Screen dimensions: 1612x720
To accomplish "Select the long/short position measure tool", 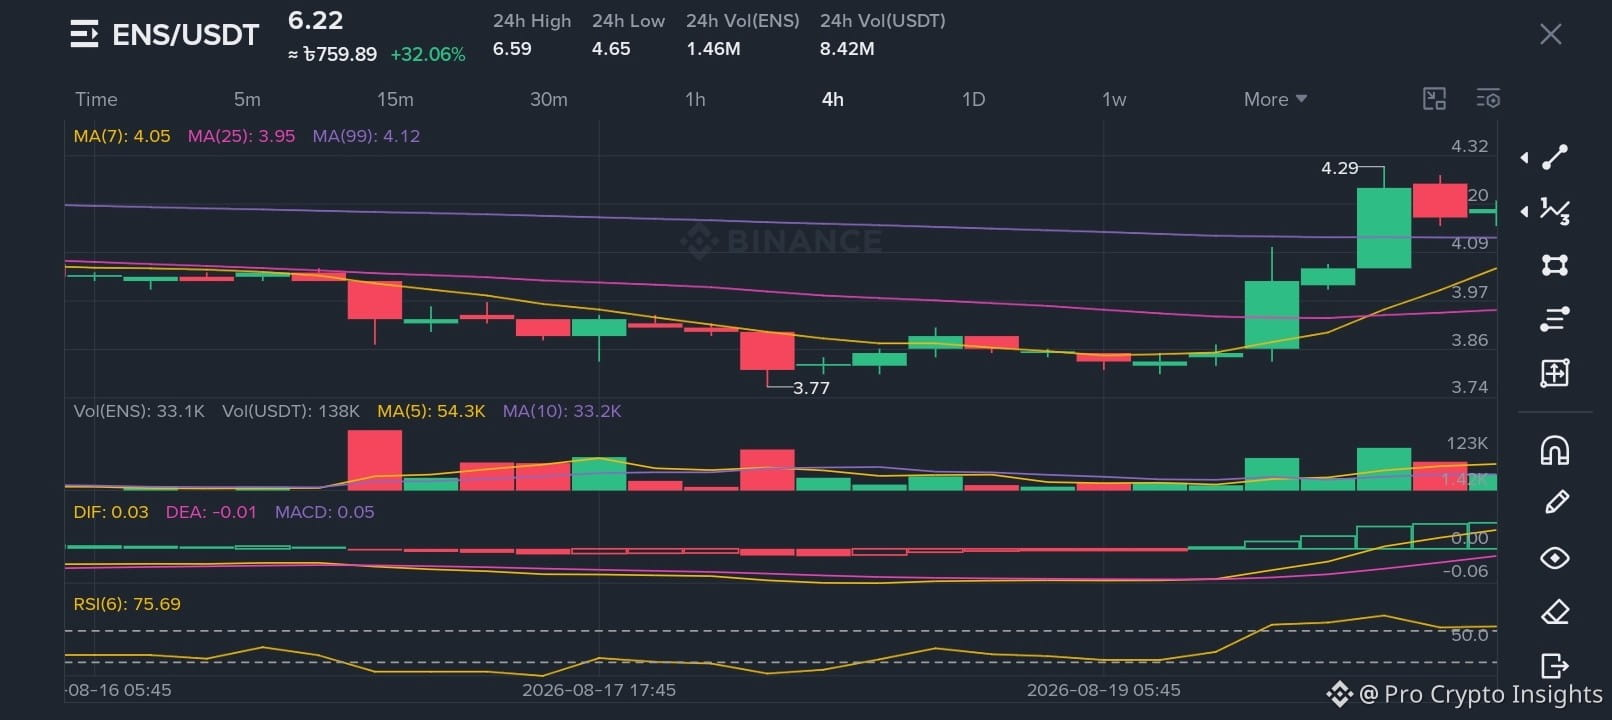I will (1555, 373).
